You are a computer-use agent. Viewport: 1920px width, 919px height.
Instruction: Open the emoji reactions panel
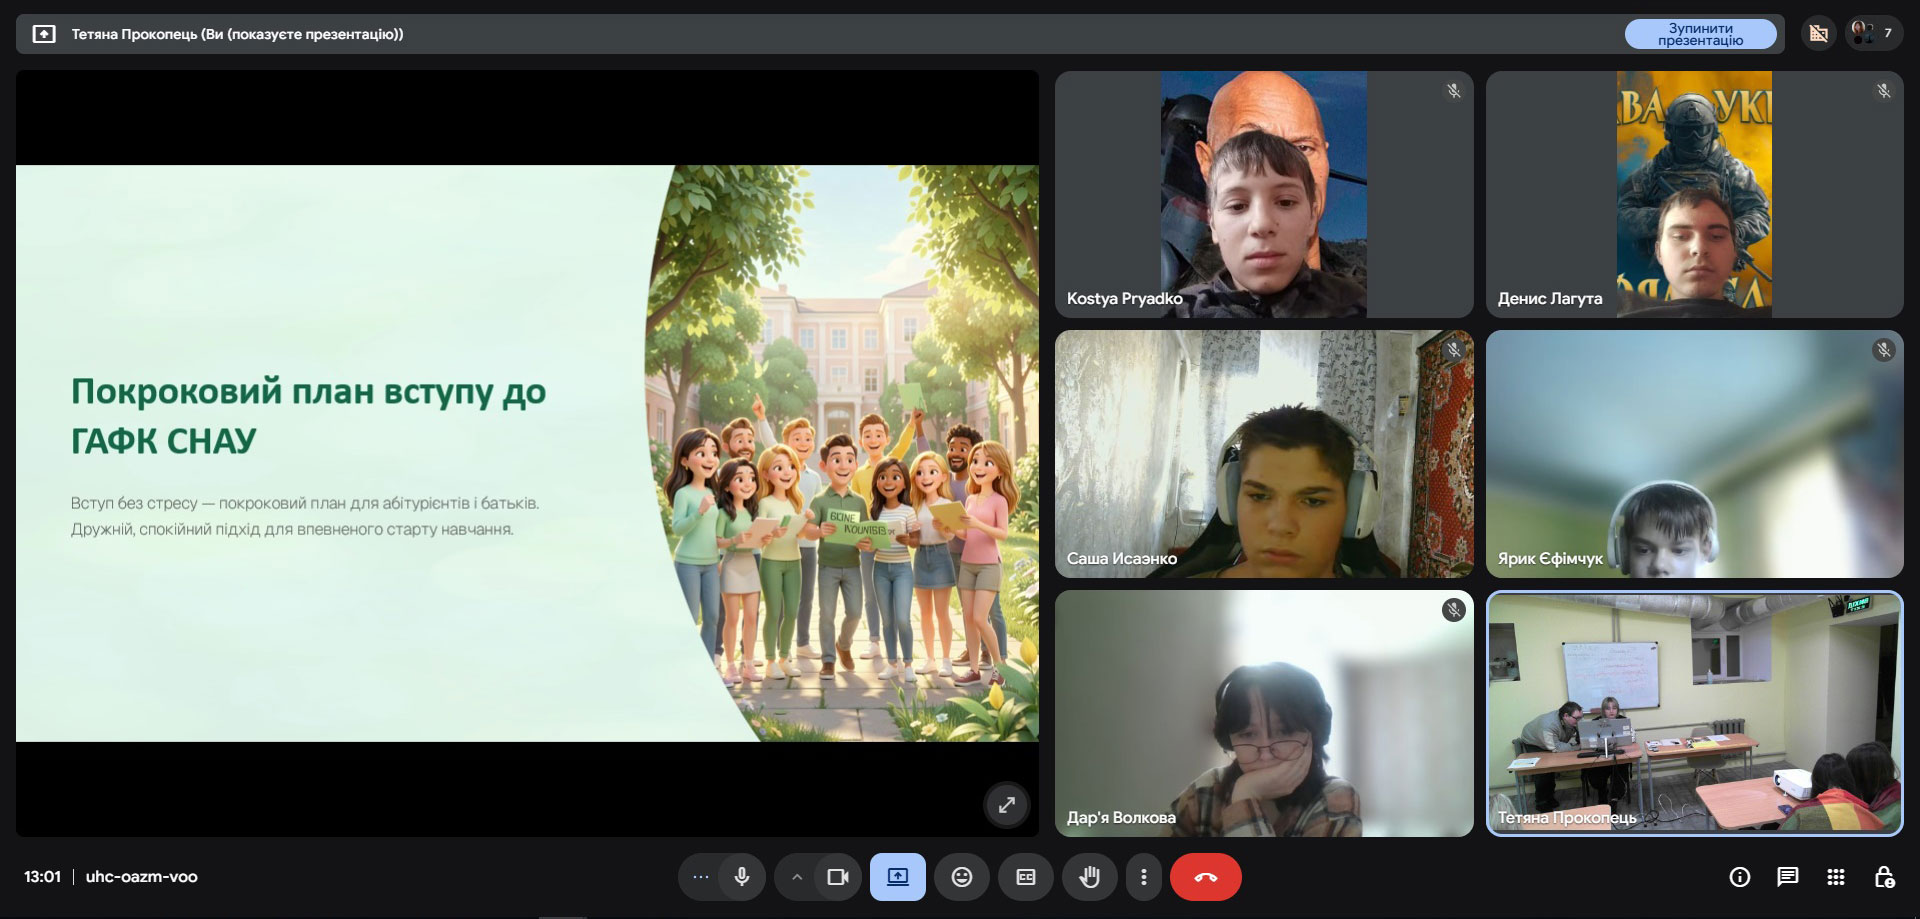coord(961,877)
